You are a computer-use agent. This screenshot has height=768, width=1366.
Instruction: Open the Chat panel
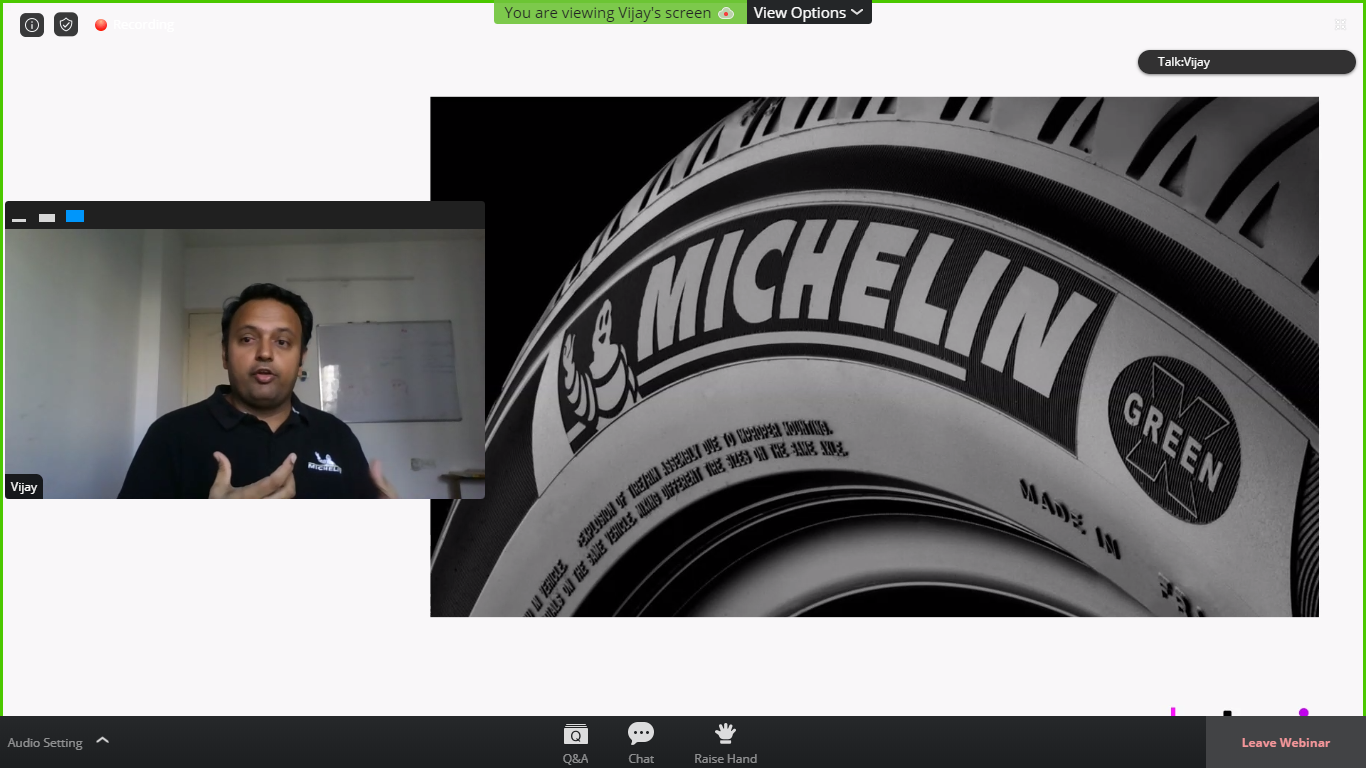[x=641, y=743]
